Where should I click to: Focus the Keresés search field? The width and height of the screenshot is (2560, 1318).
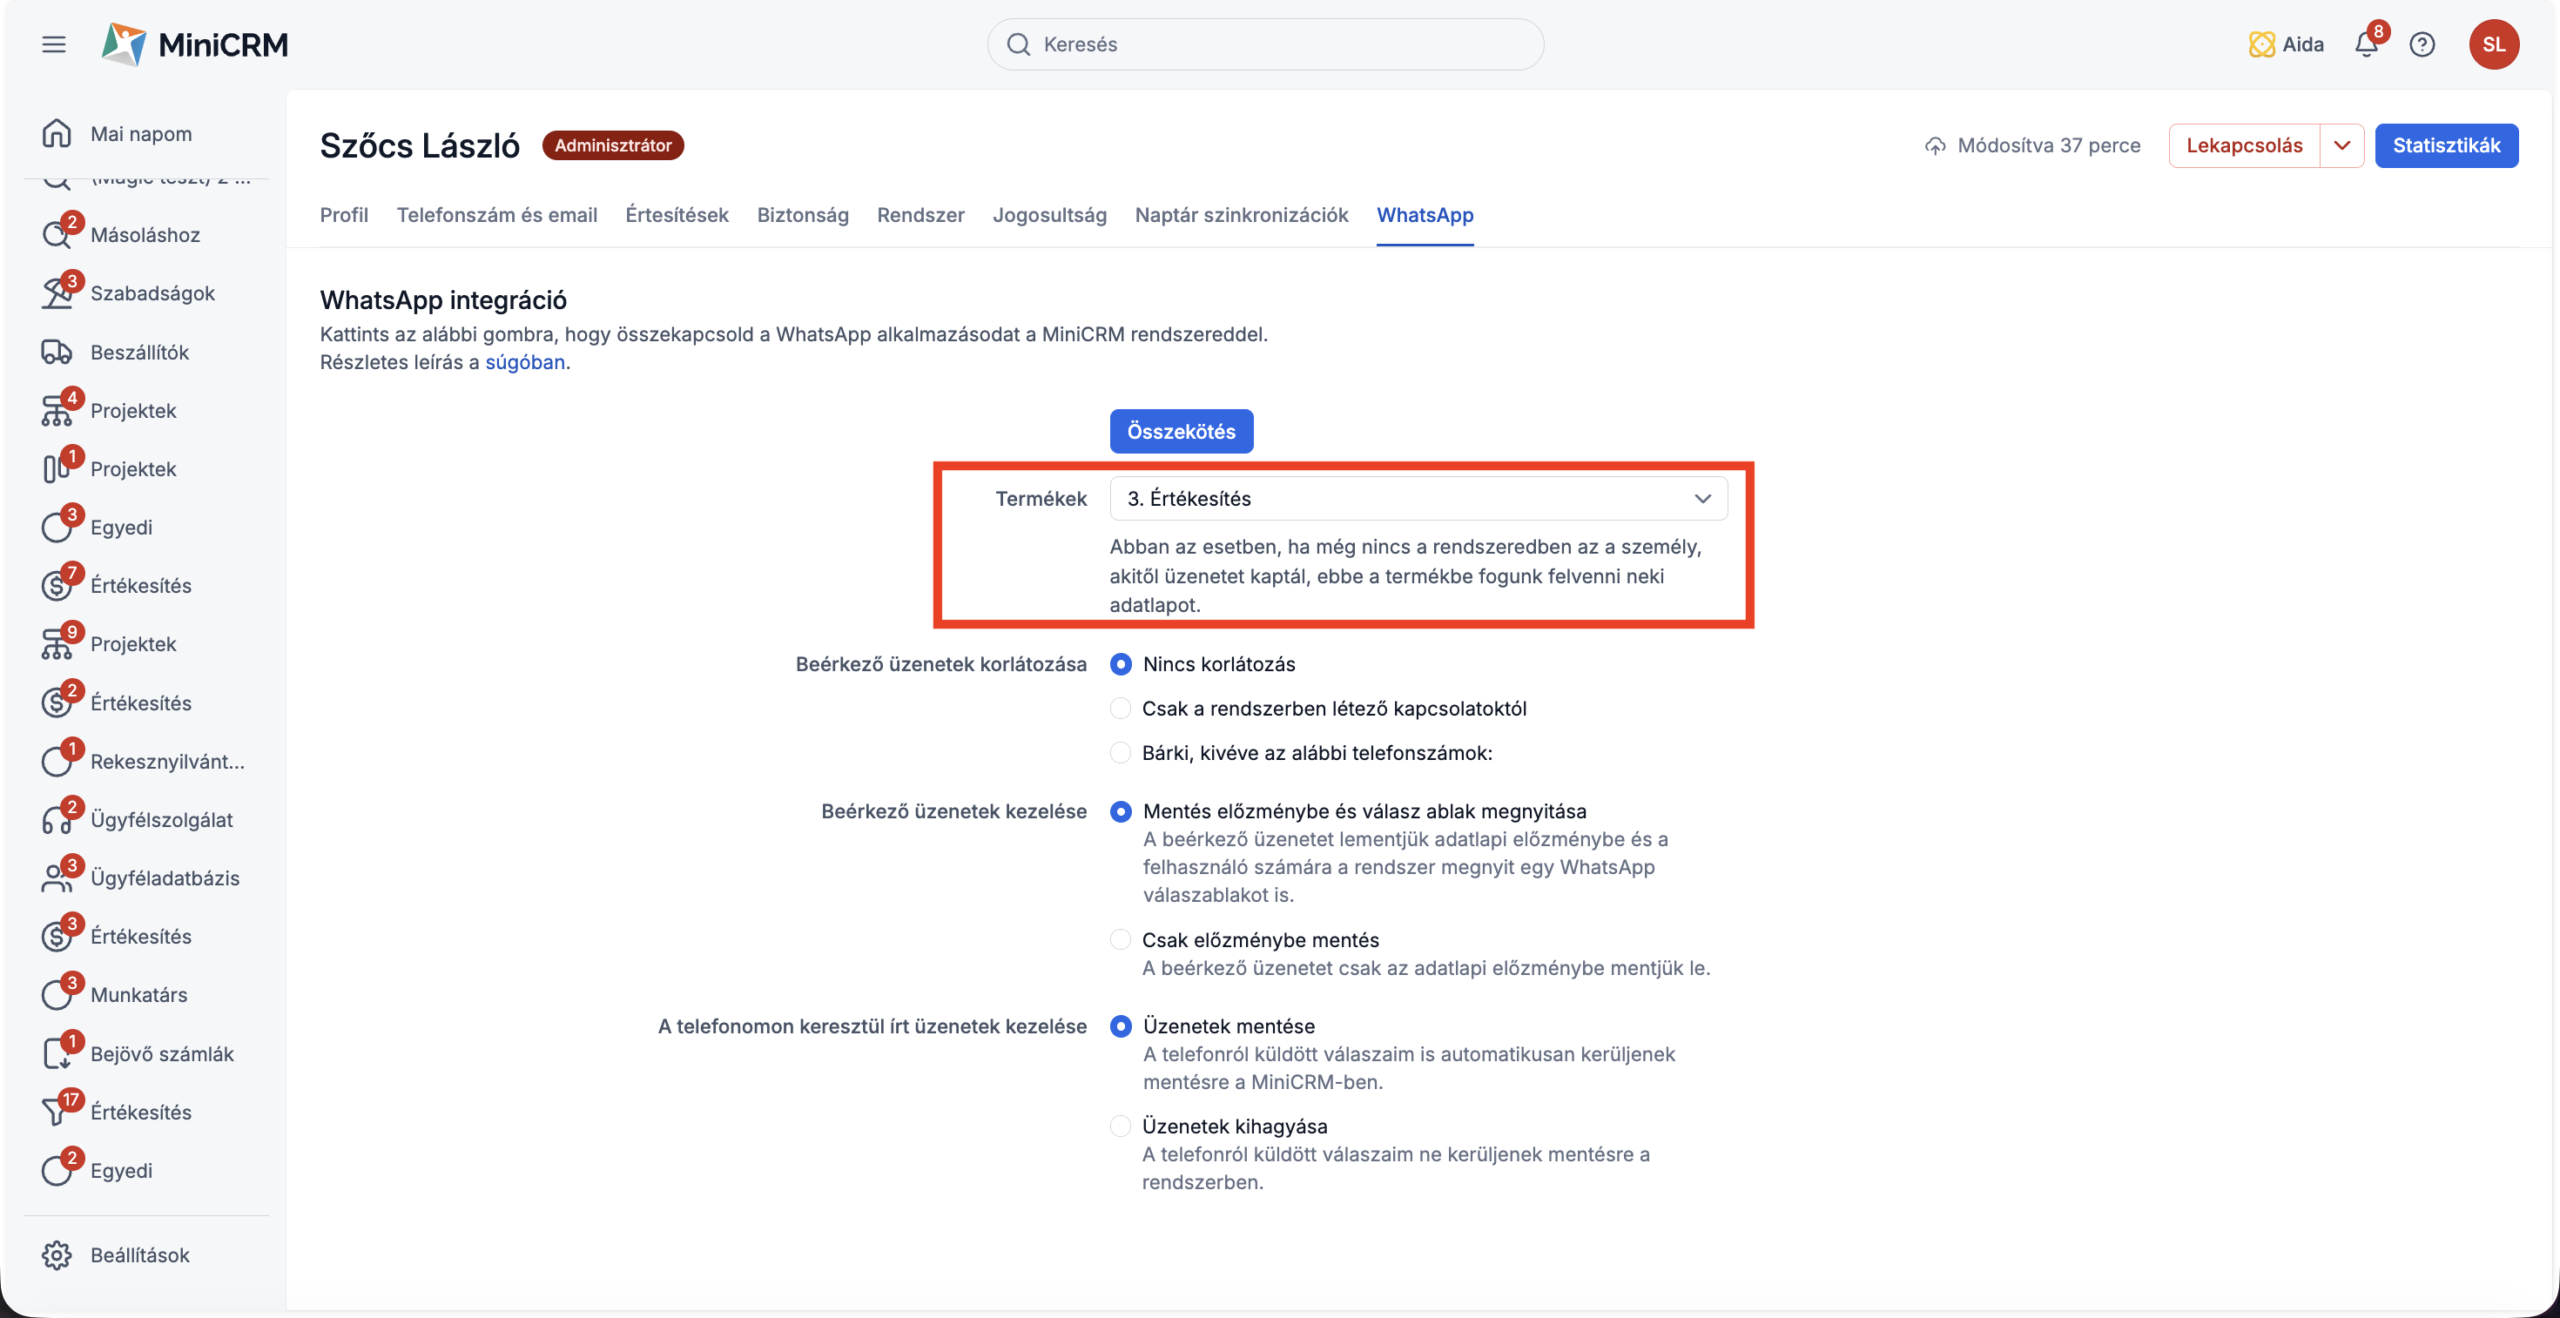(1265, 44)
